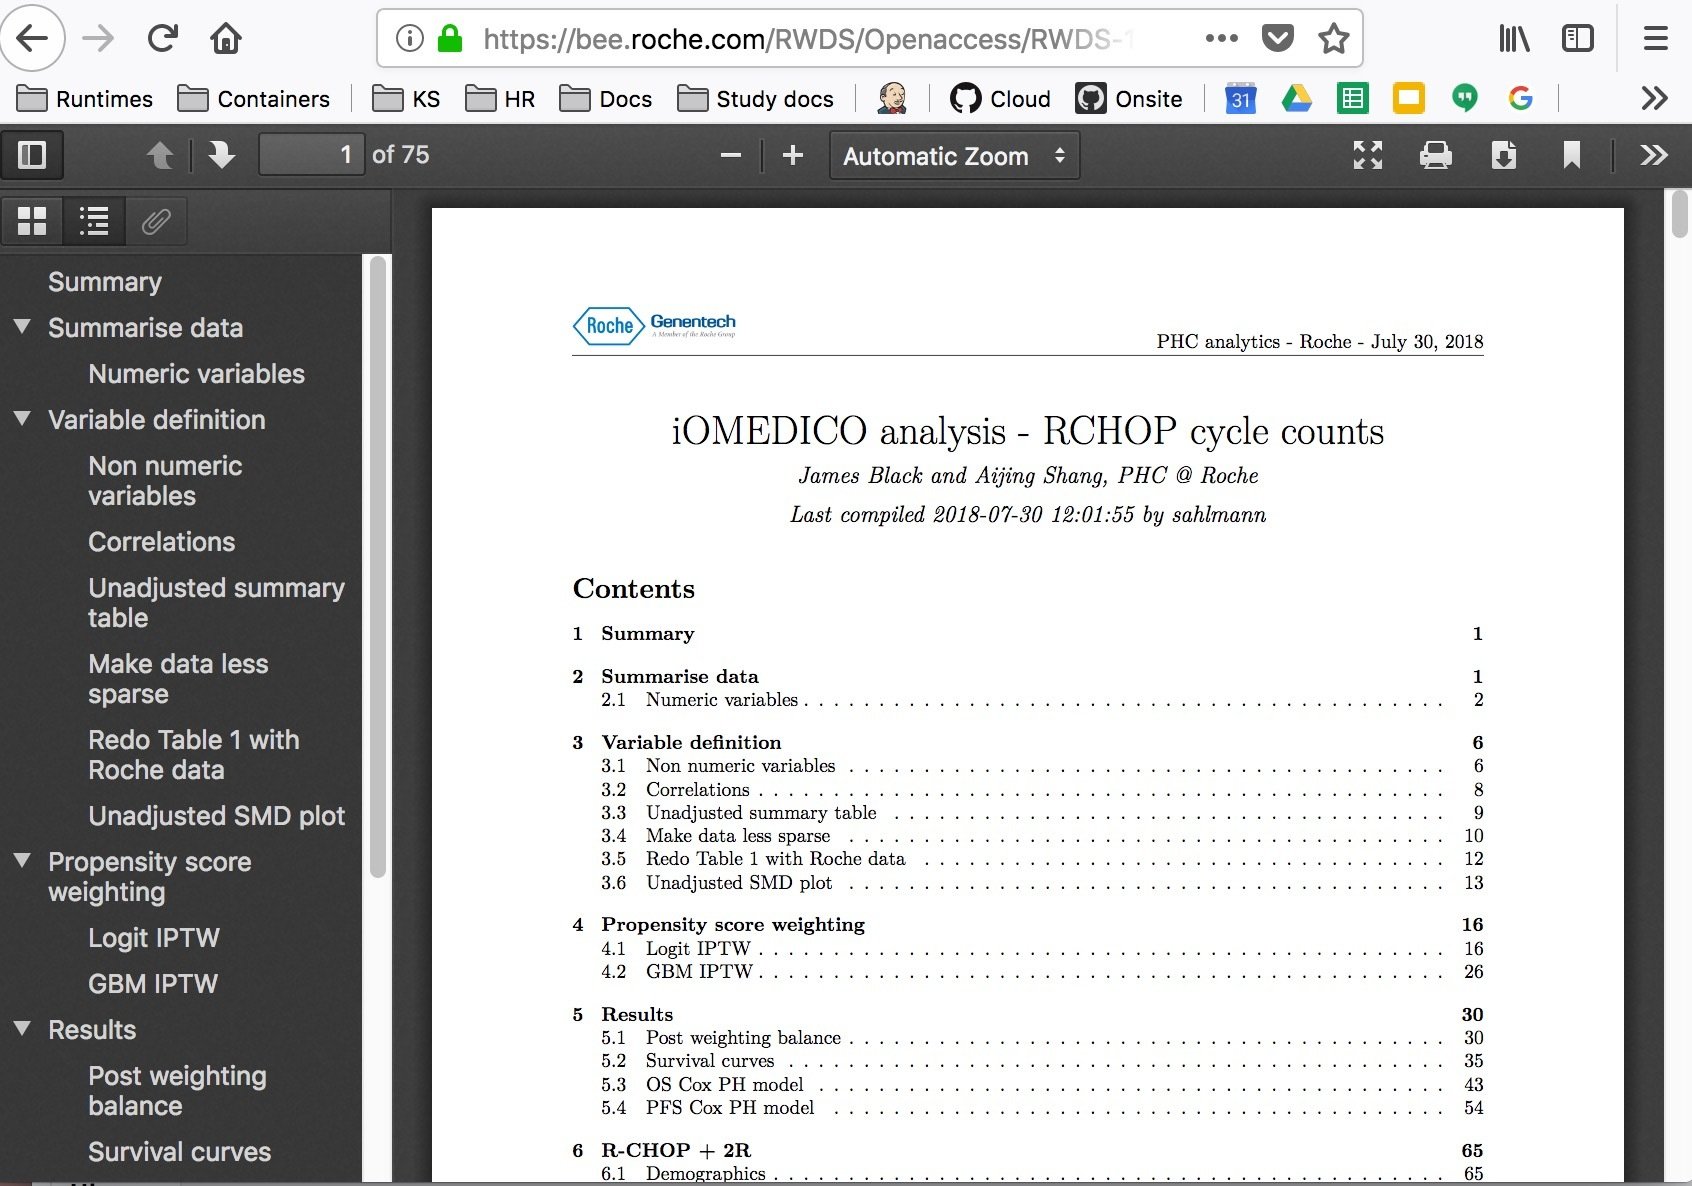Viewport: 1692px width, 1186px height.
Task: Collapse the Summarise data outline section
Action: [x=22, y=327]
